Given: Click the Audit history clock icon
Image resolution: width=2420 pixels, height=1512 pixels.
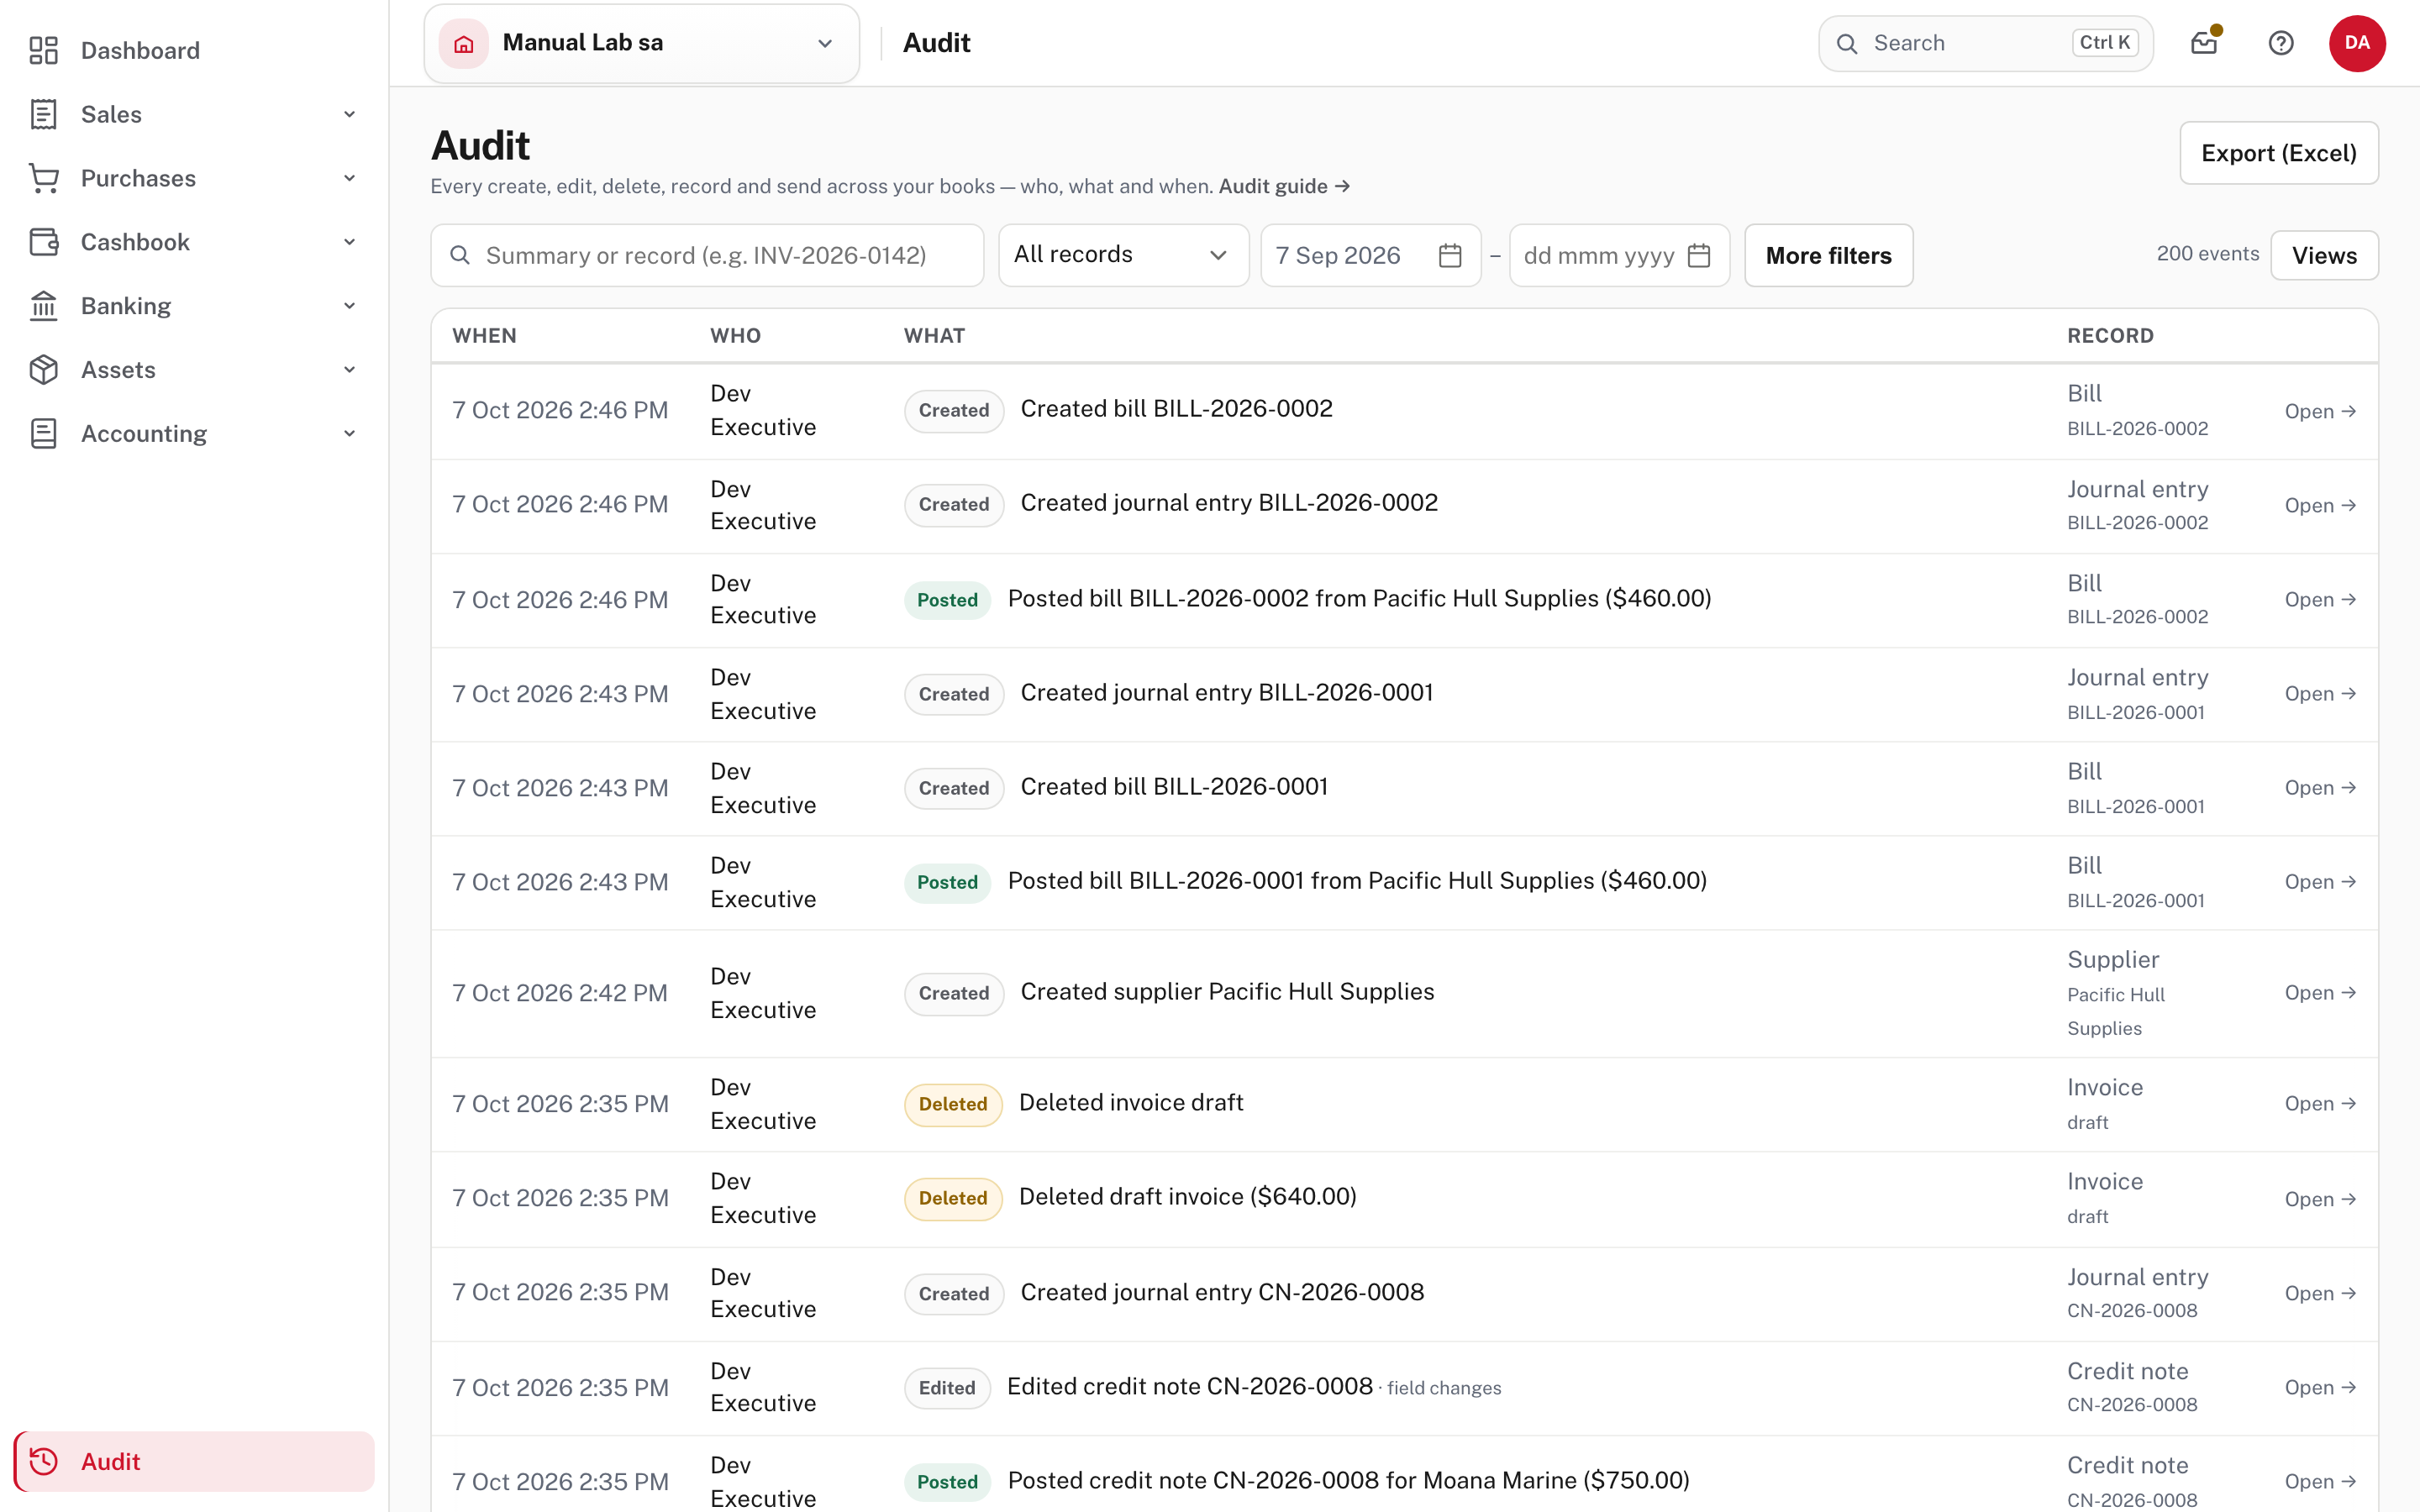Looking at the screenshot, I should 43,1461.
